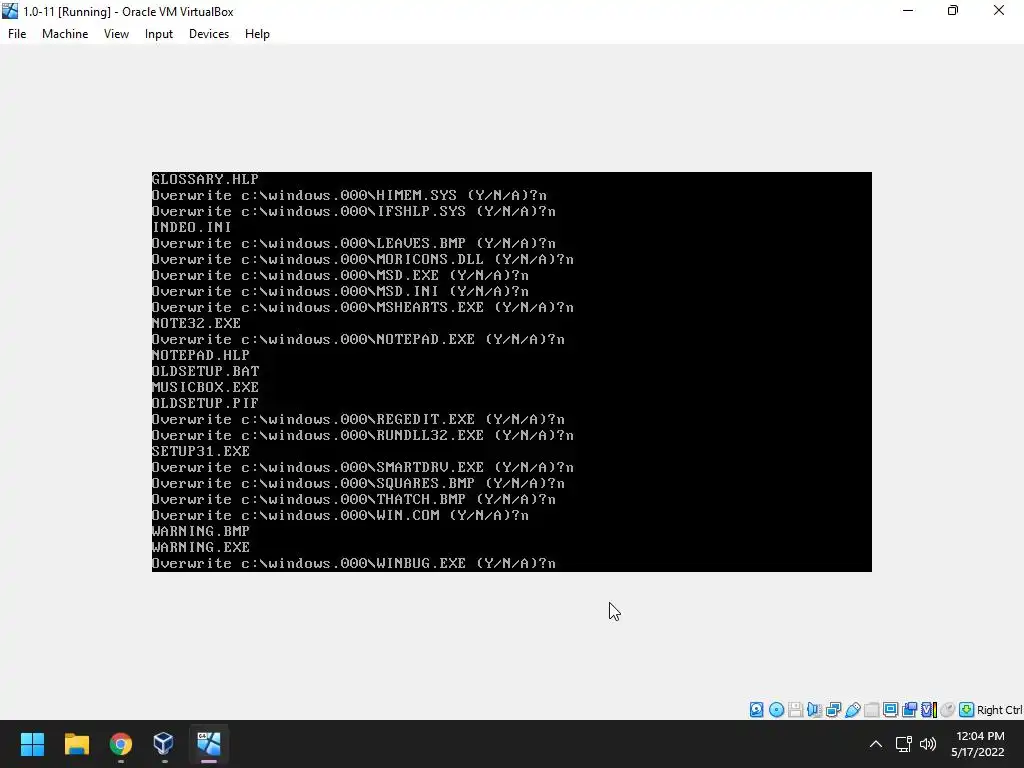Viewport: 1024px width, 768px height.
Task: Click the RUNDLL32.EXE overwrite prompt line
Action: point(362,435)
